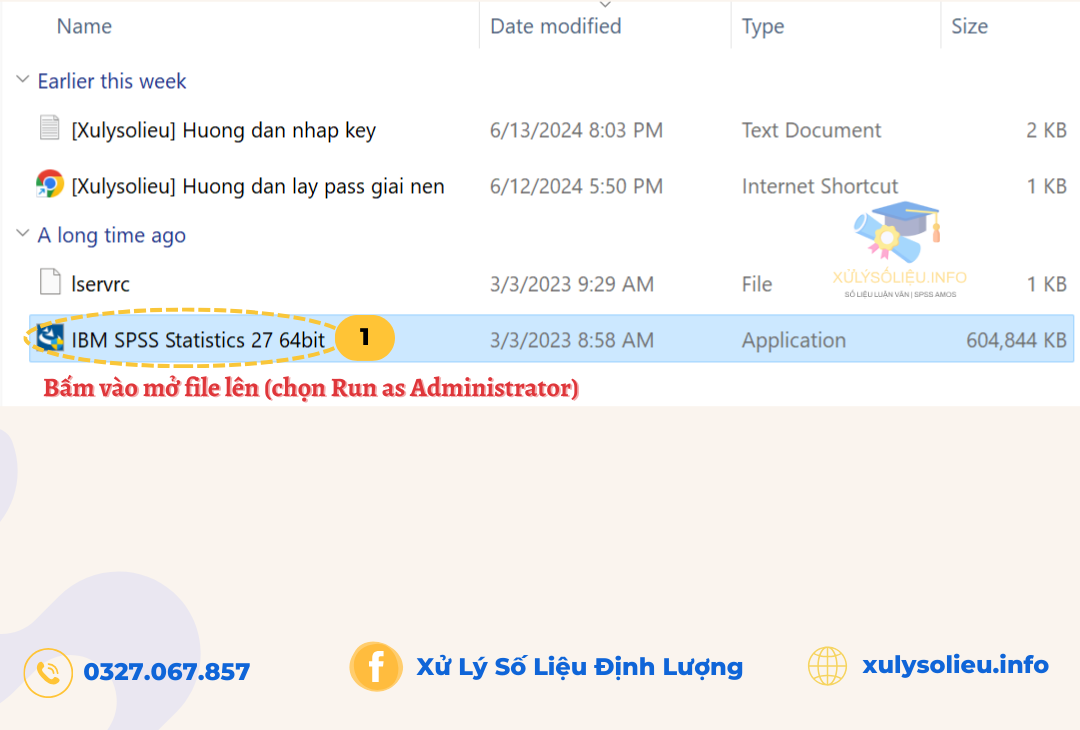Click the 604,844 KB size cell
This screenshot has height=730, width=1080.
(1016, 340)
